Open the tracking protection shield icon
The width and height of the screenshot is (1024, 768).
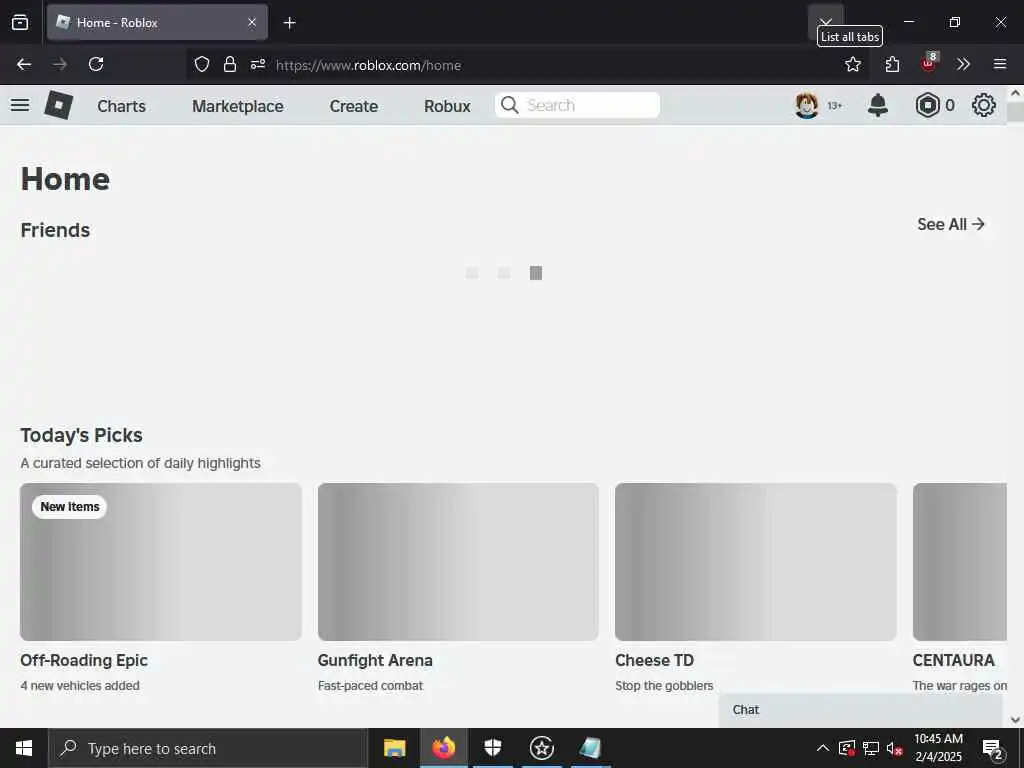coord(202,64)
